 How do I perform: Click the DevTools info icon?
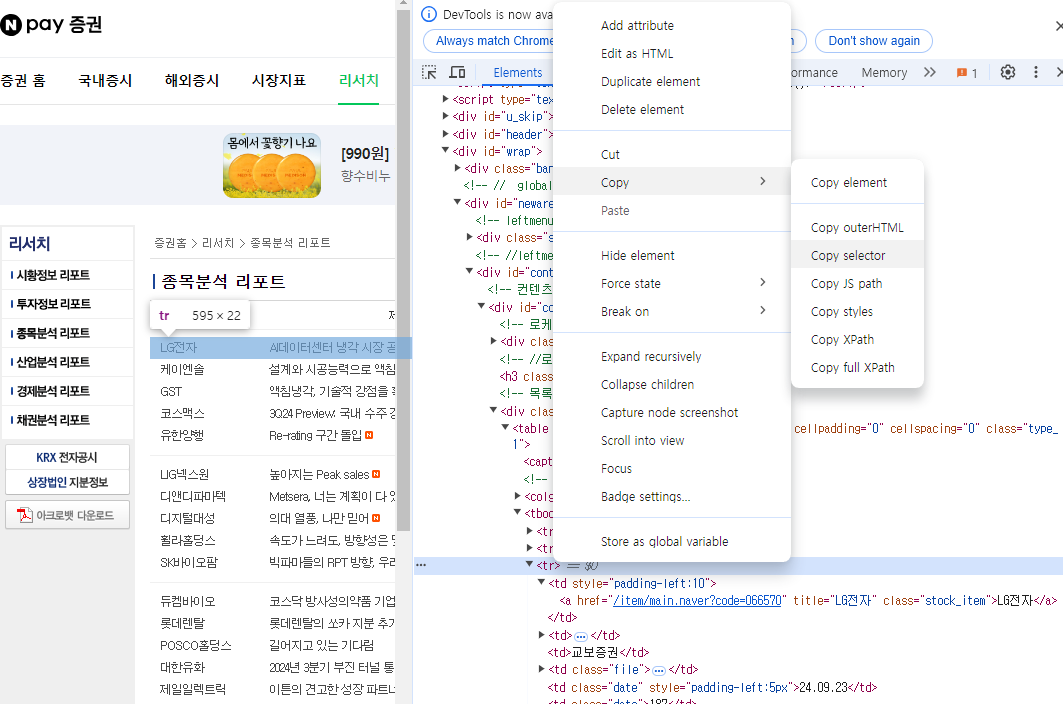[x=428, y=14]
